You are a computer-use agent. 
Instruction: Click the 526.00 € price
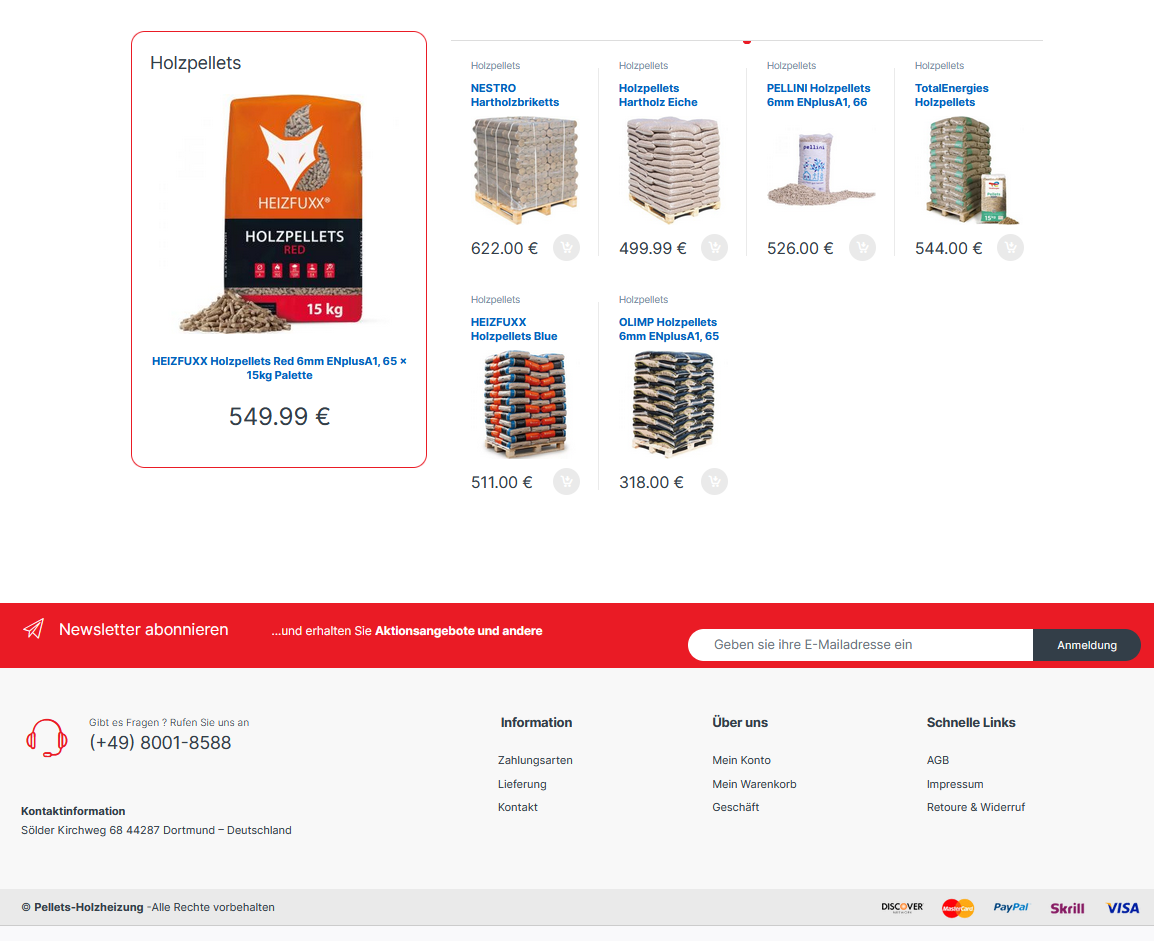800,248
